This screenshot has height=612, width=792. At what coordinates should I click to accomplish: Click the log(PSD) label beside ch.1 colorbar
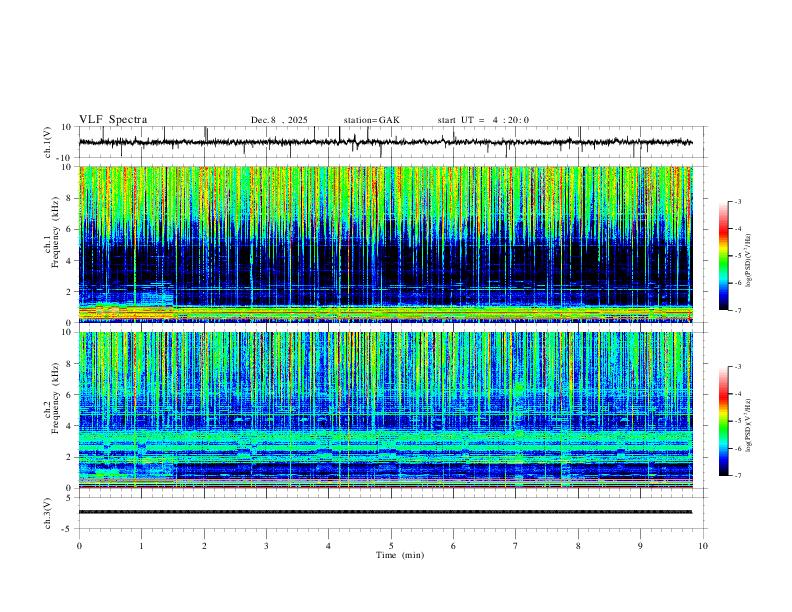pos(748,261)
